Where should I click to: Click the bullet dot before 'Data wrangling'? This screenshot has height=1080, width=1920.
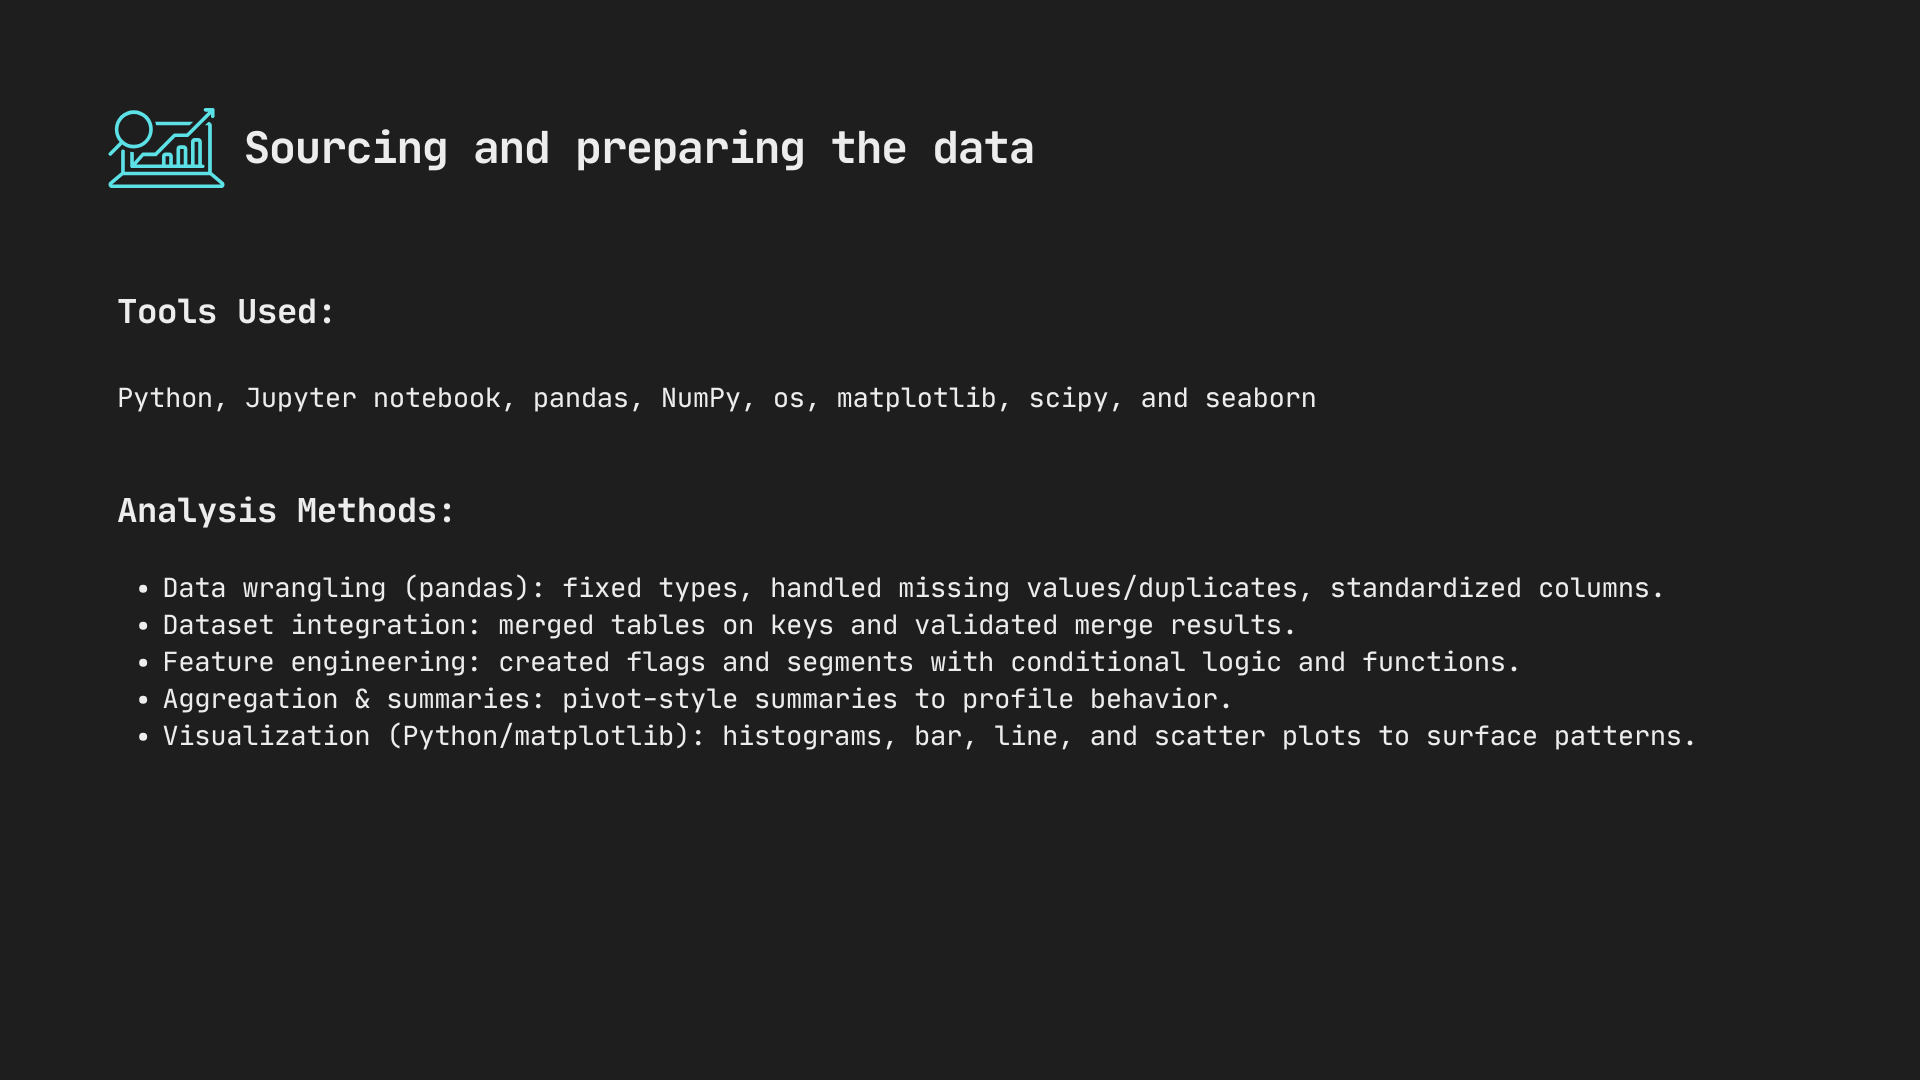tap(143, 589)
